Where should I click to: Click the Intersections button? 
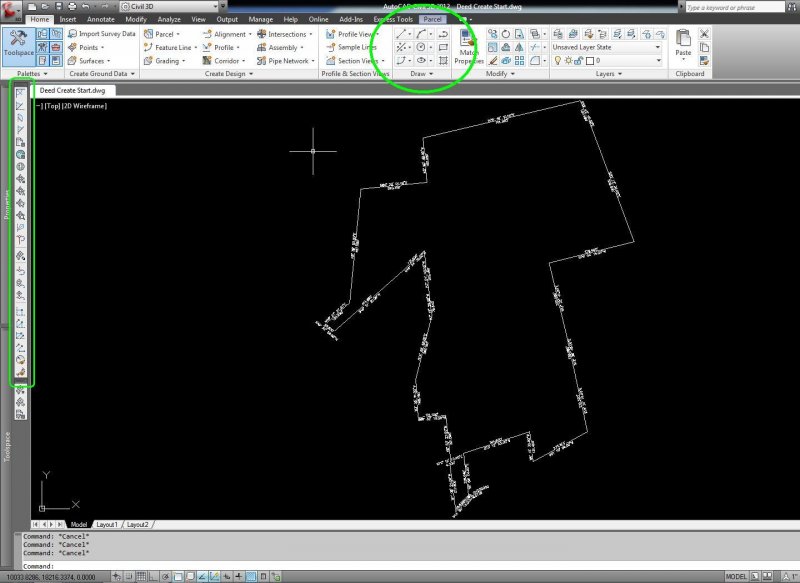coord(284,34)
